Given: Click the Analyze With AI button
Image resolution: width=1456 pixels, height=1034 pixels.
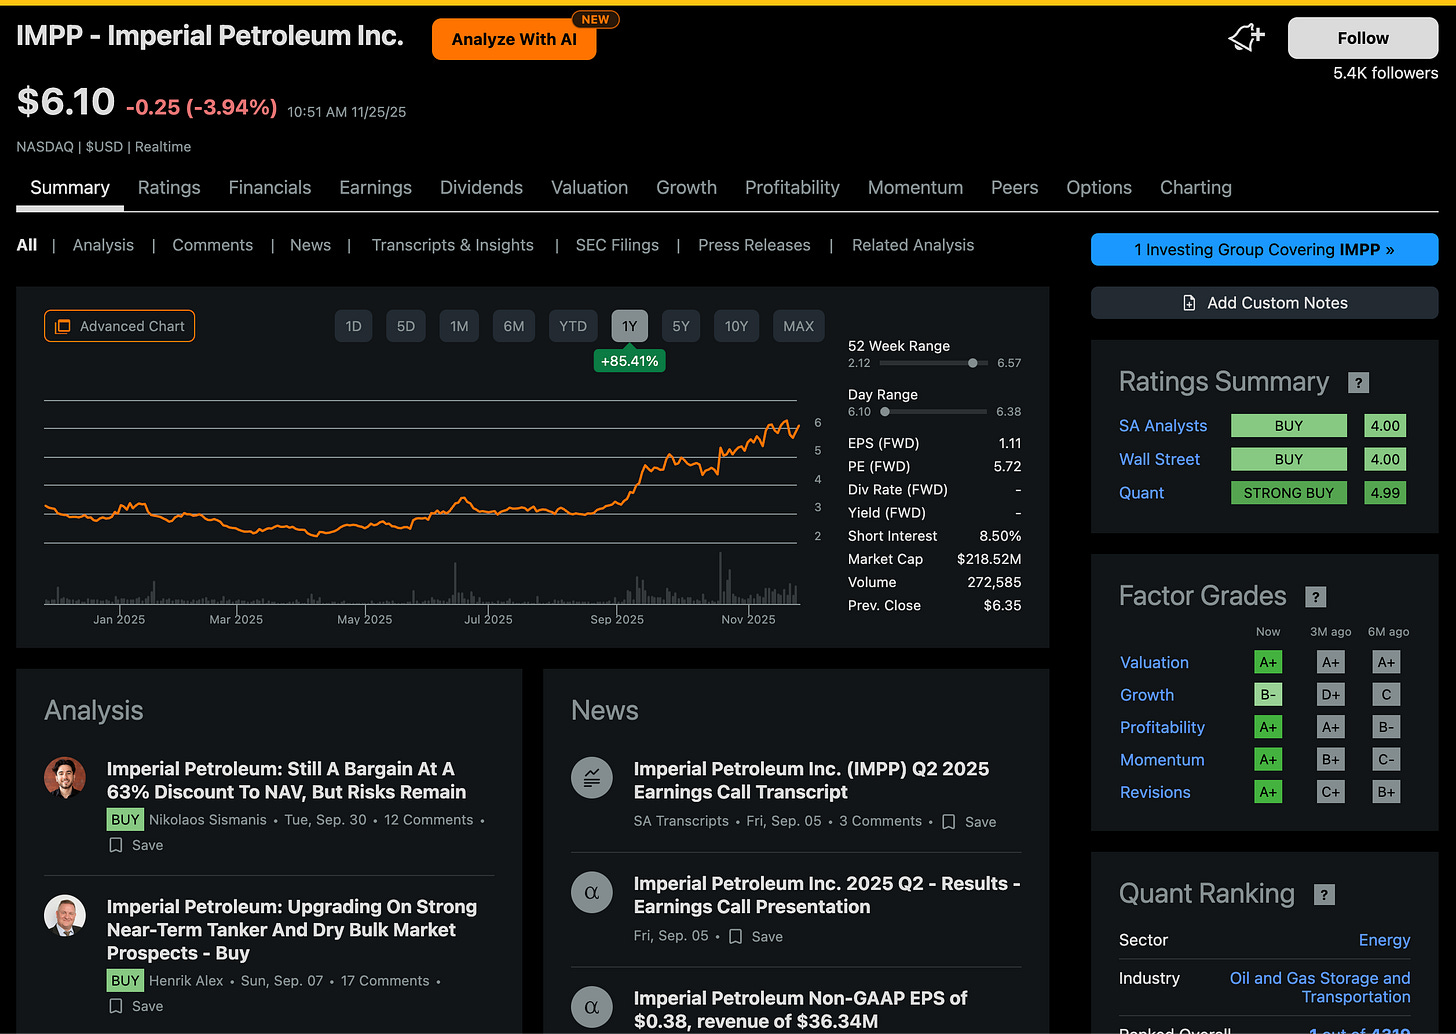Looking at the screenshot, I should [514, 39].
